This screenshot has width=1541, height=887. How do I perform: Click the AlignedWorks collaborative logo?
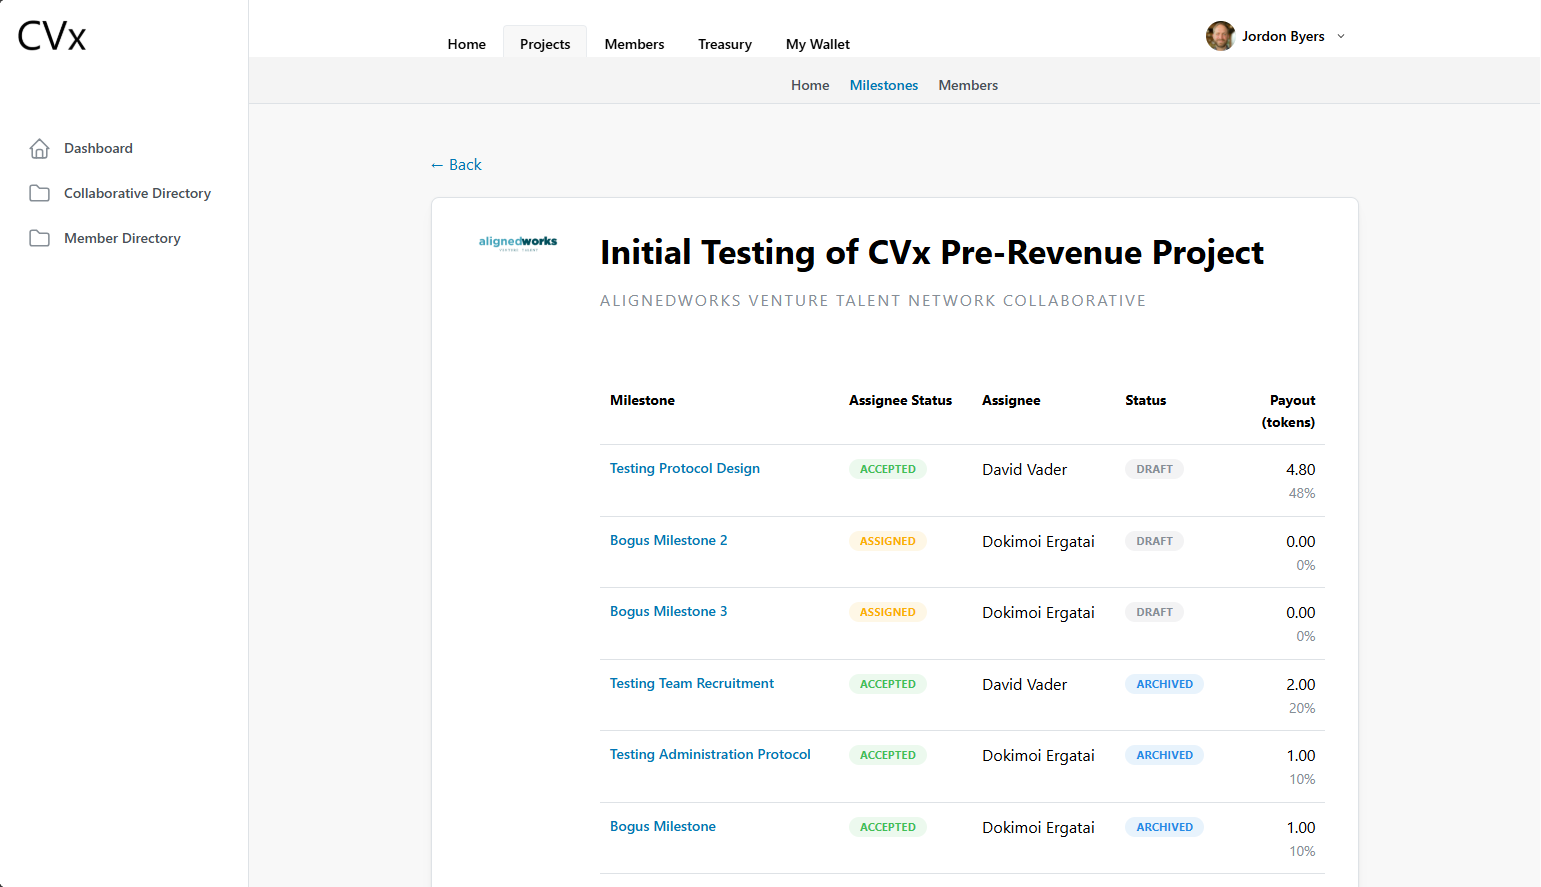518,243
